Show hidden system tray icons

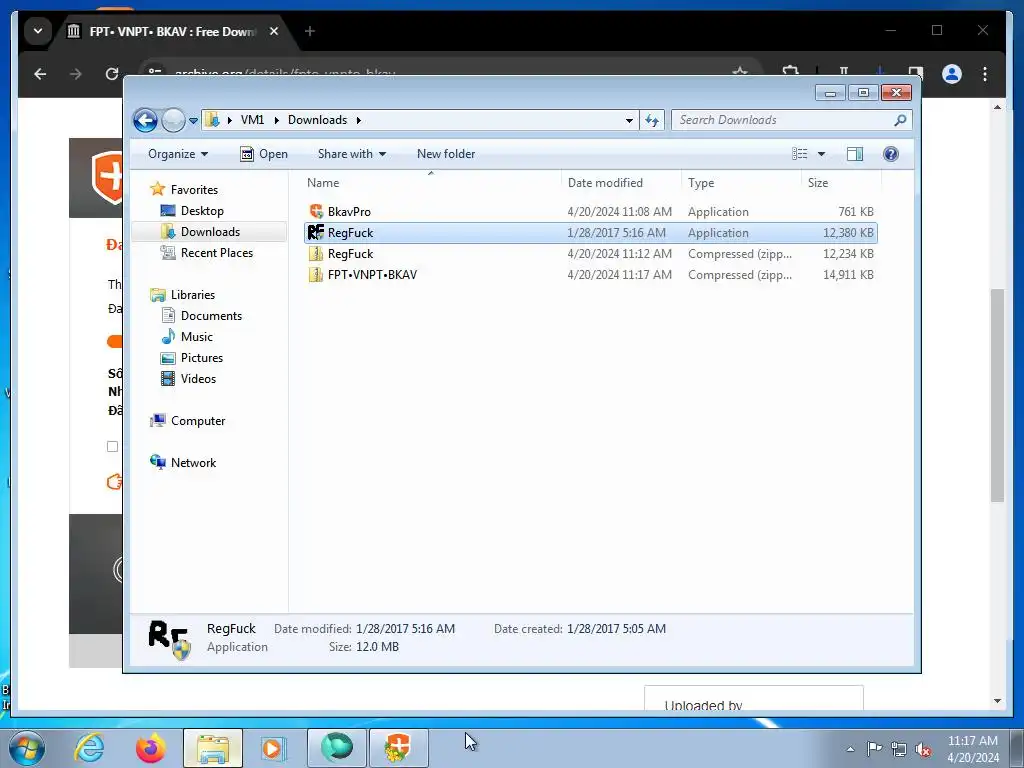pos(850,749)
